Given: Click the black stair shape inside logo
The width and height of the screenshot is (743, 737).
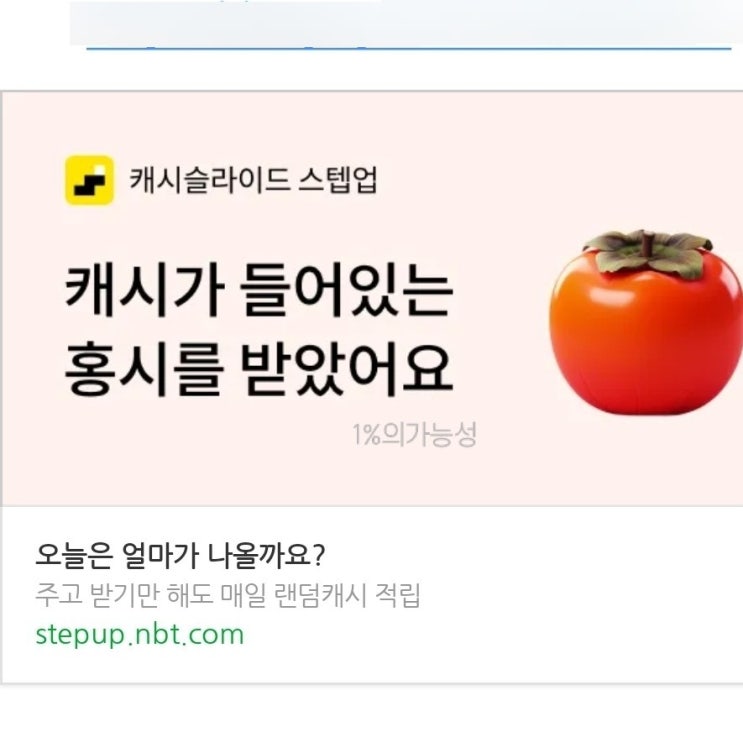Looking at the screenshot, I should point(89,184).
